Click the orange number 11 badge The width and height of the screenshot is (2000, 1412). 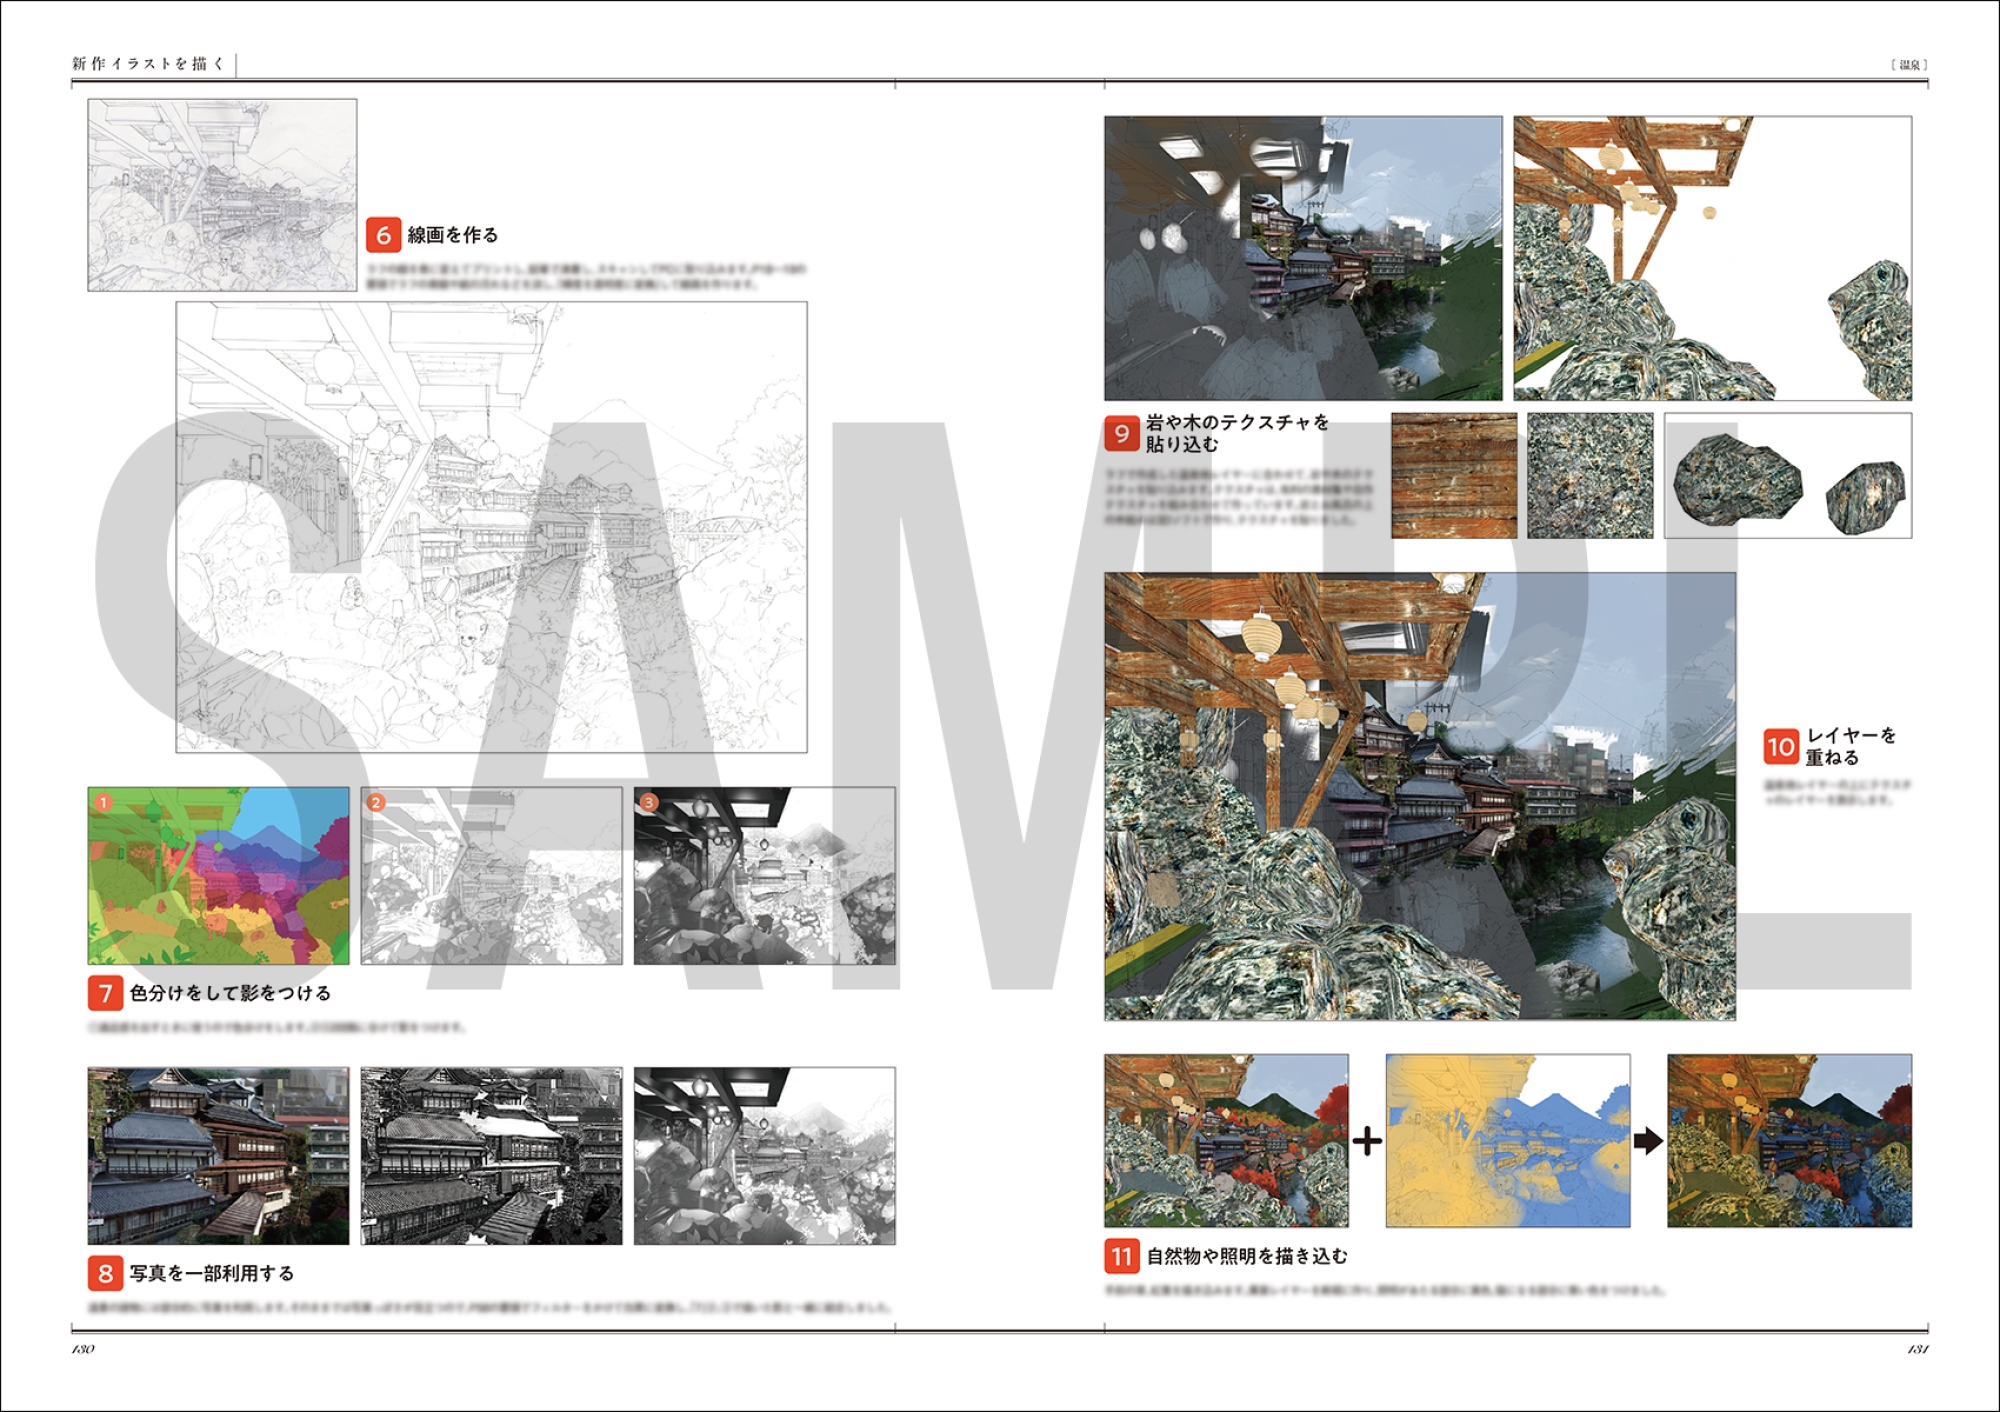(x=1122, y=1257)
